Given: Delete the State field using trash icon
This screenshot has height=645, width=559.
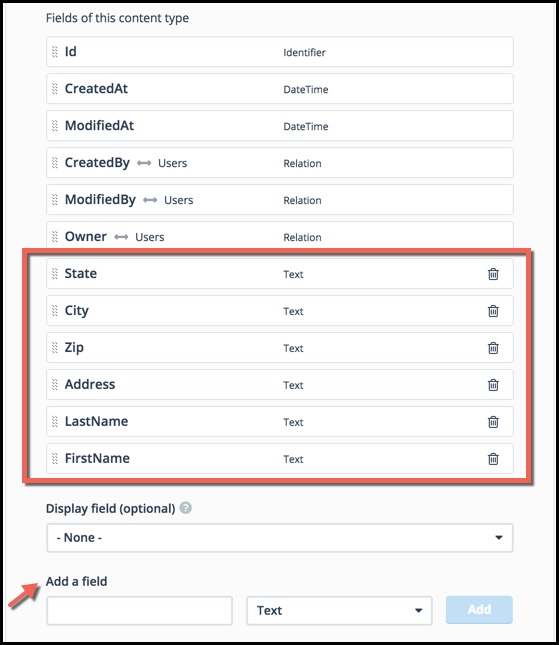Looking at the screenshot, I should tap(493, 274).
